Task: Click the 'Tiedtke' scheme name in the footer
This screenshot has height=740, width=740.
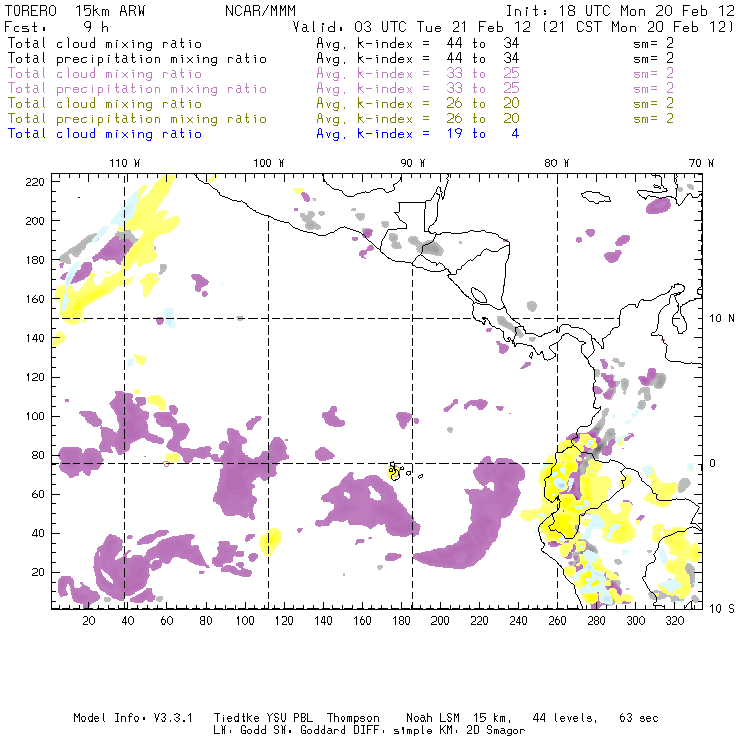Action: (x=236, y=718)
